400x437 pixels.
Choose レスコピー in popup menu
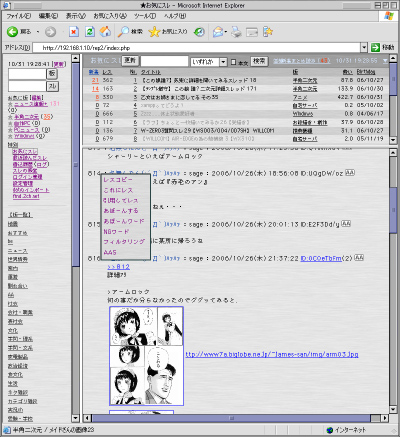click(118, 180)
